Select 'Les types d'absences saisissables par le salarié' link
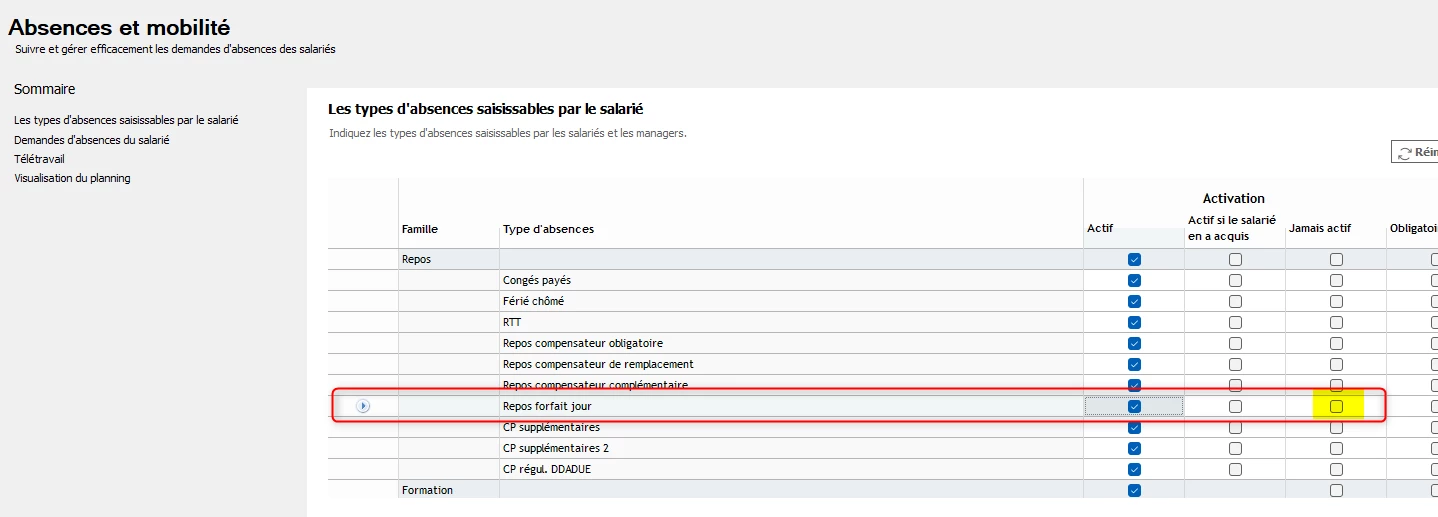 tap(126, 120)
